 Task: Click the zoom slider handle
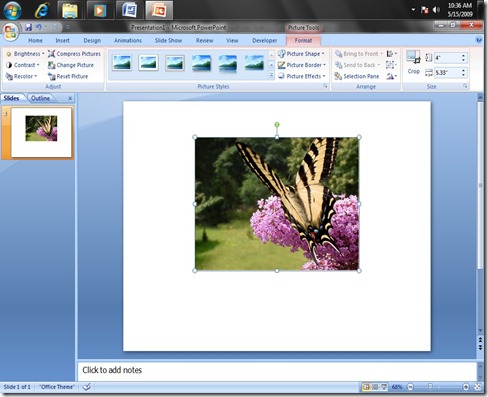[430, 387]
